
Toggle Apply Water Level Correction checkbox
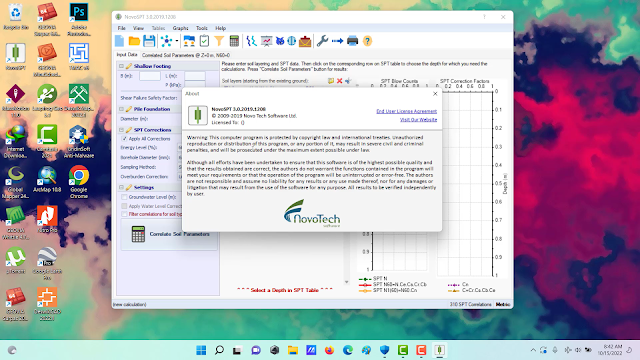pyautogui.click(x=124, y=206)
